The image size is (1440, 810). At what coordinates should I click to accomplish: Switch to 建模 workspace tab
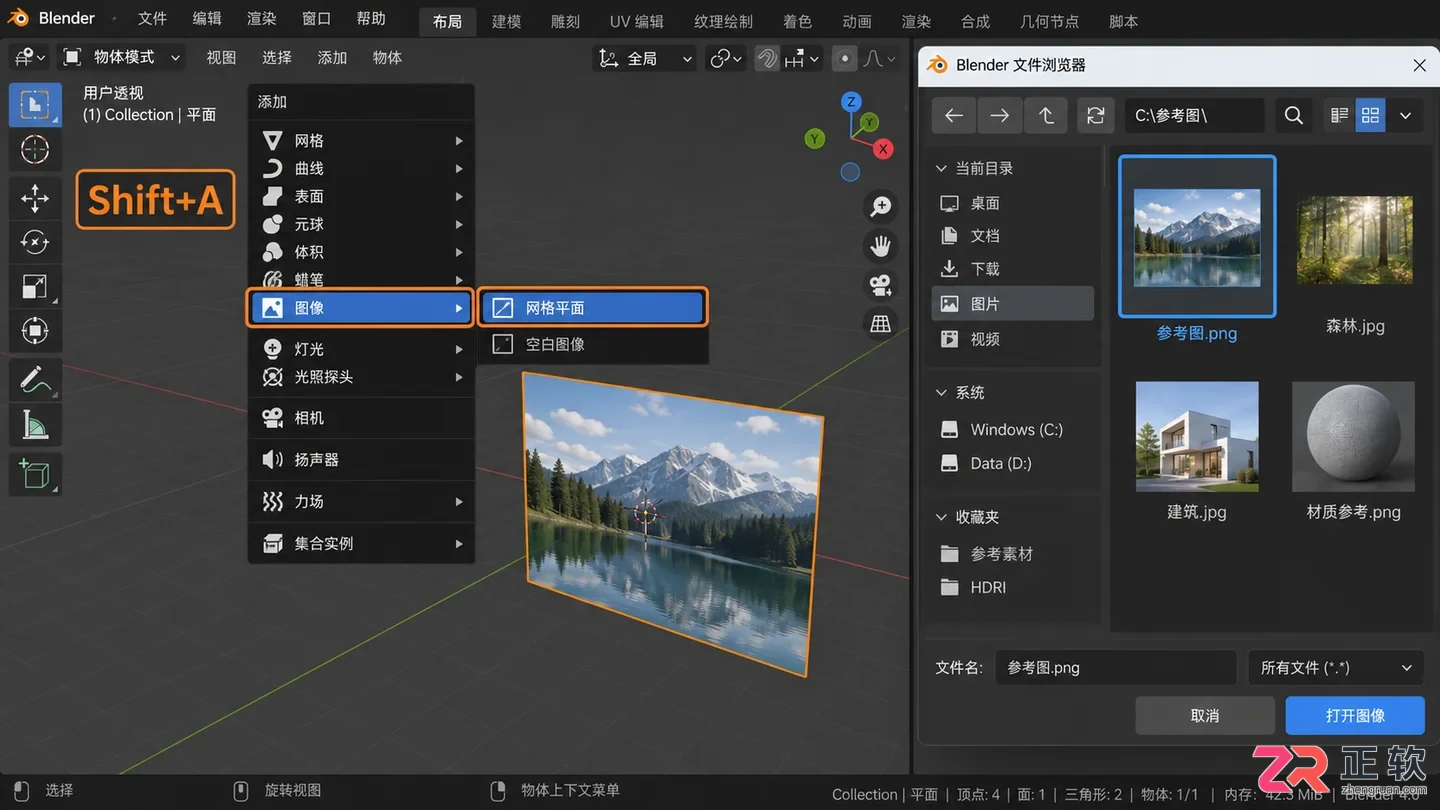tap(506, 21)
